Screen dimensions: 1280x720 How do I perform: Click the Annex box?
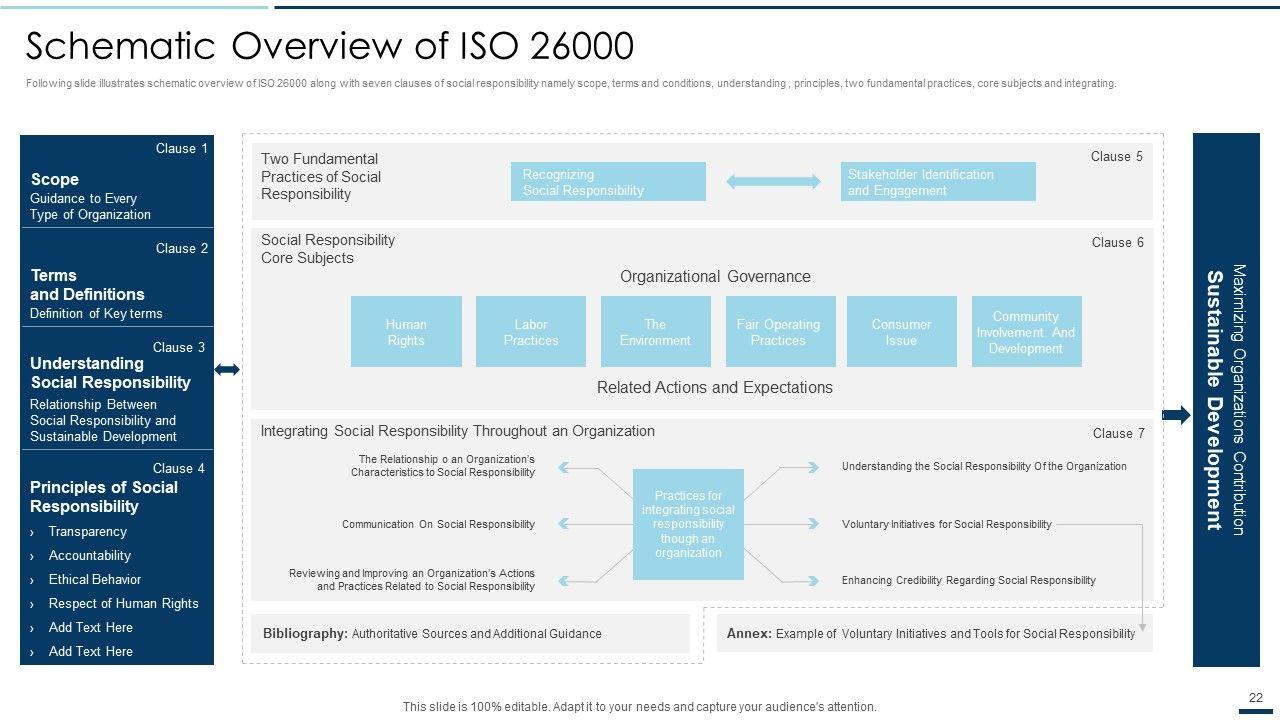[x=935, y=633]
